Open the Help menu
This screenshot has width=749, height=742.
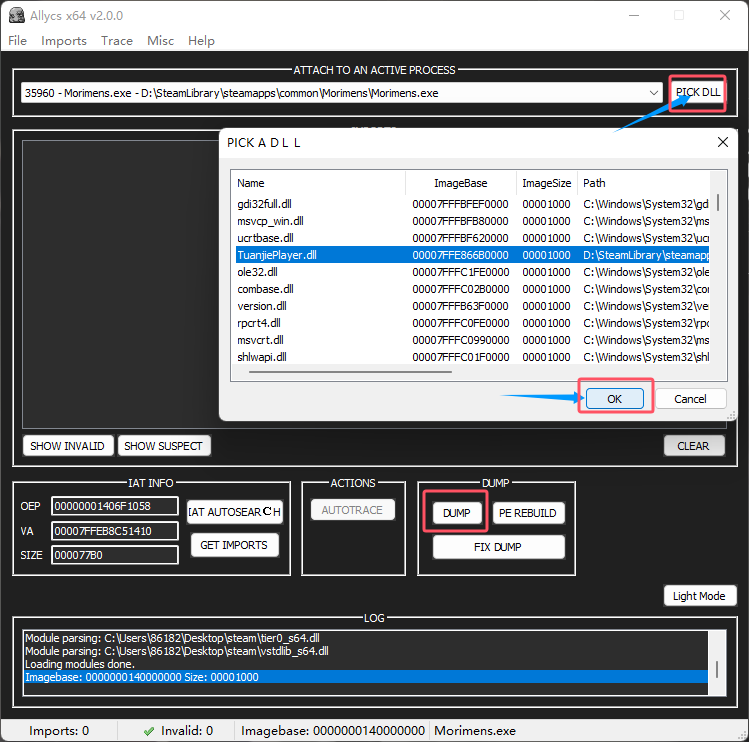tap(201, 41)
